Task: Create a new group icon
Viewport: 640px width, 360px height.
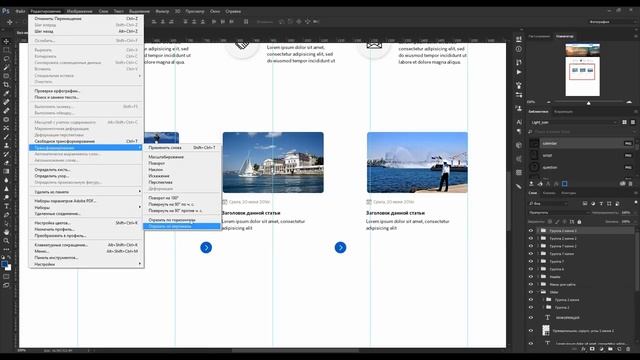Action: pyautogui.click(x=610, y=349)
